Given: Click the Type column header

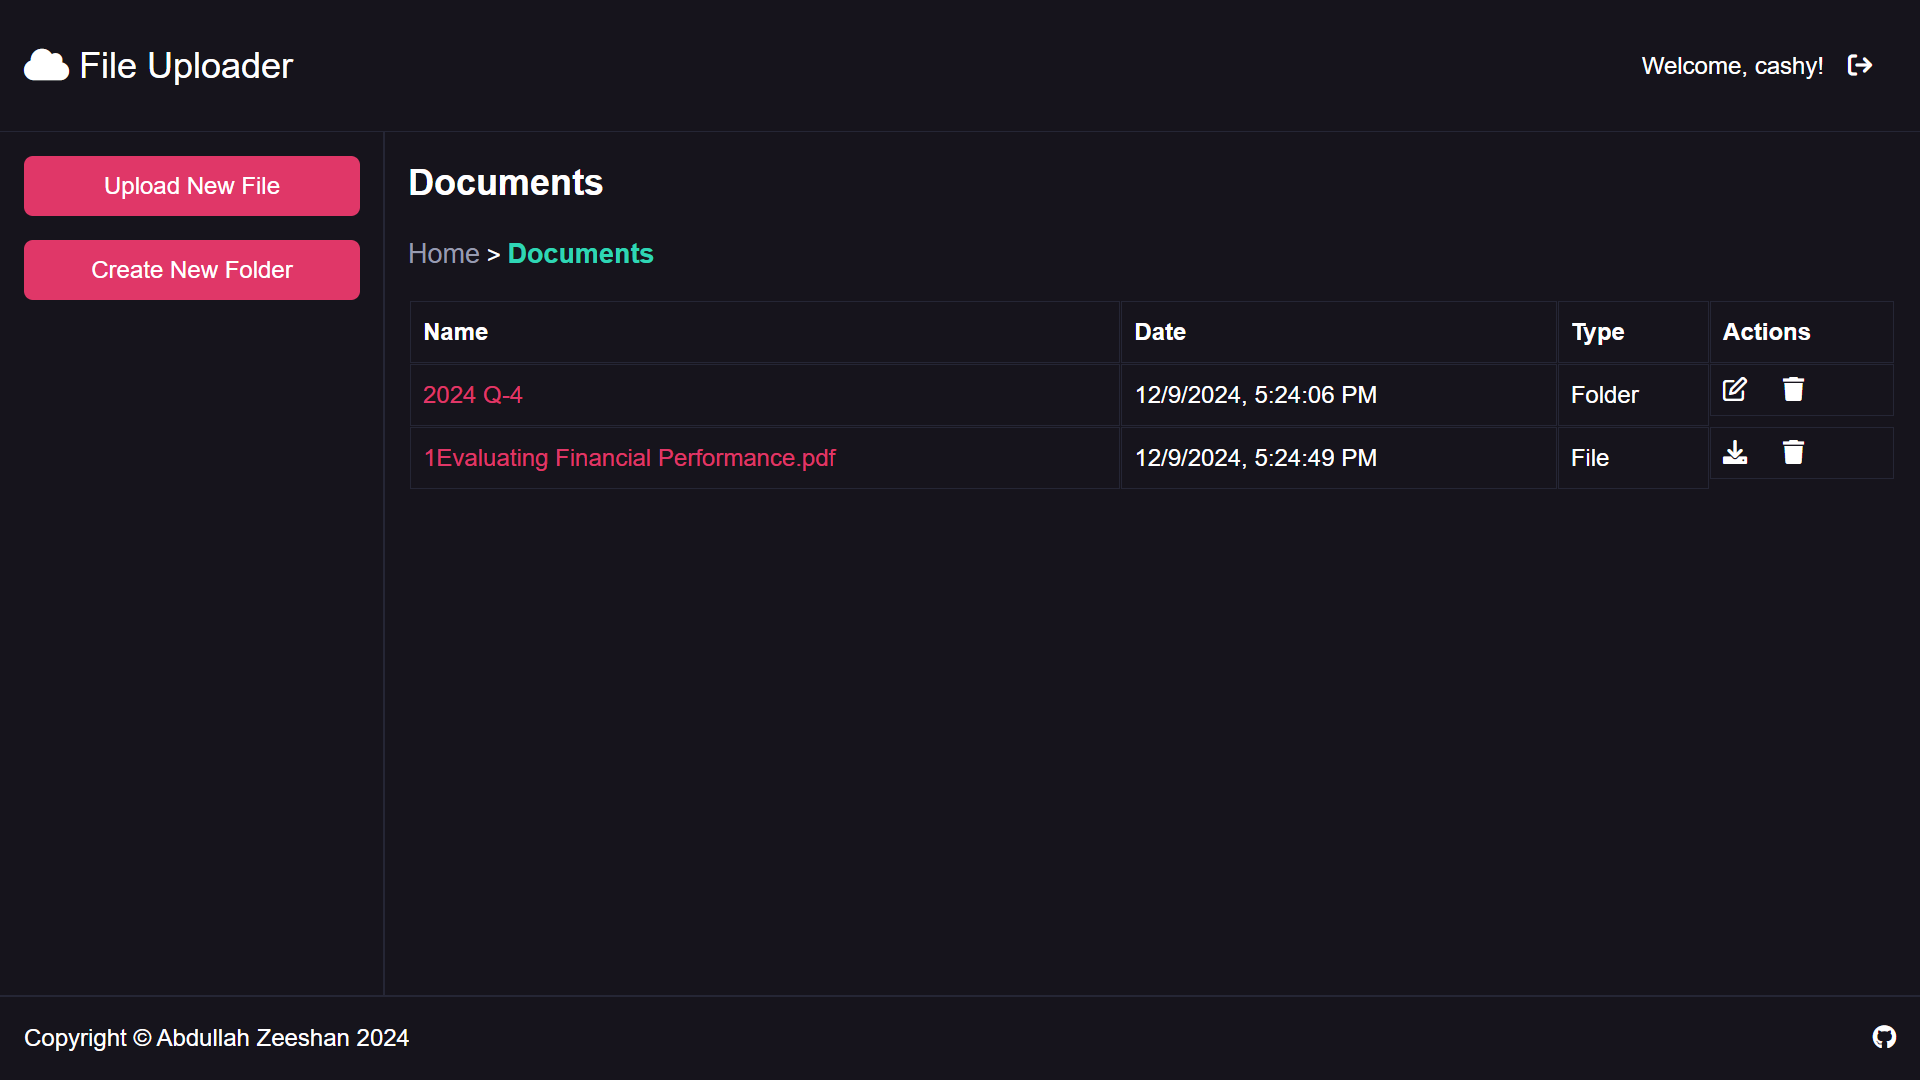Looking at the screenshot, I should (x=1597, y=332).
